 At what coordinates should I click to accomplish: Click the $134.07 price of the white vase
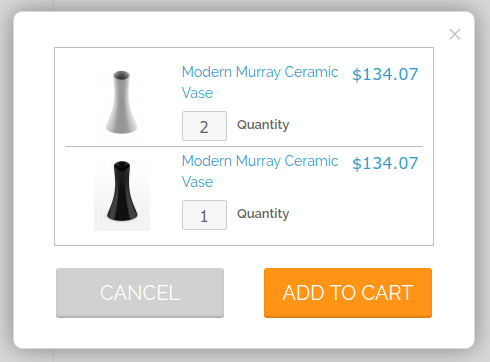(x=385, y=74)
